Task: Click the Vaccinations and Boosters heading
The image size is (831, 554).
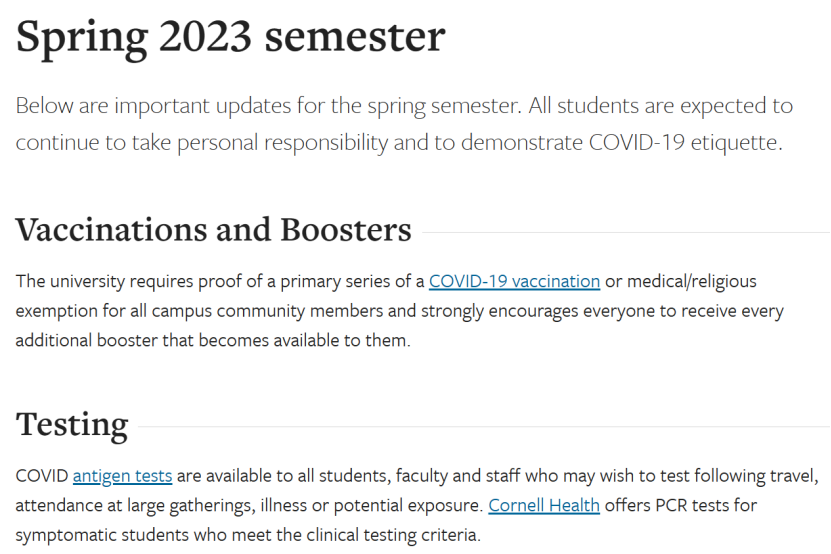Action: pos(214,230)
